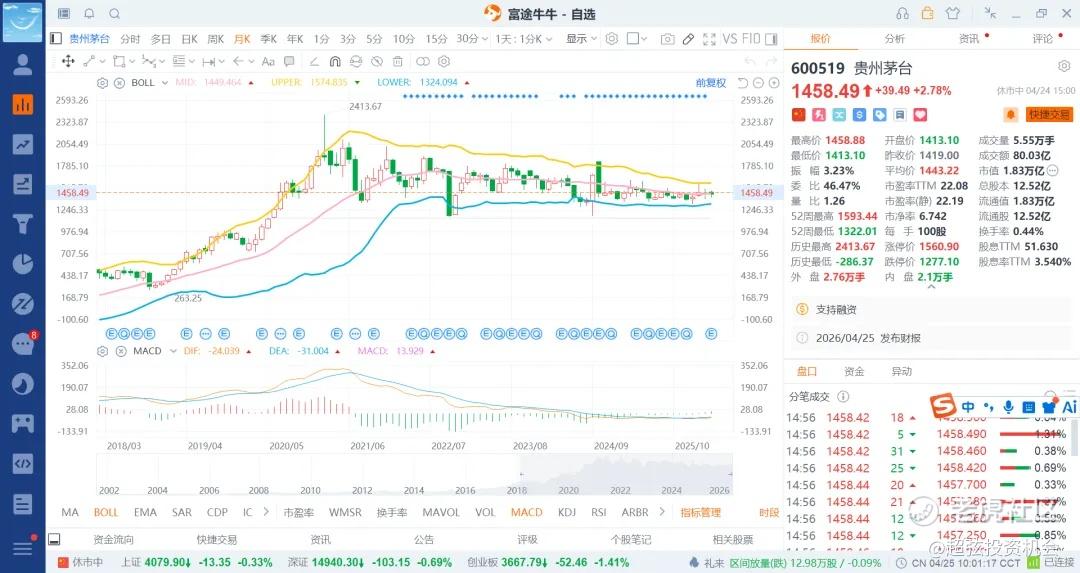Screen dimensions: 1080x573
Task: Add text annotation with Aa tool
Action: [268, 61]
